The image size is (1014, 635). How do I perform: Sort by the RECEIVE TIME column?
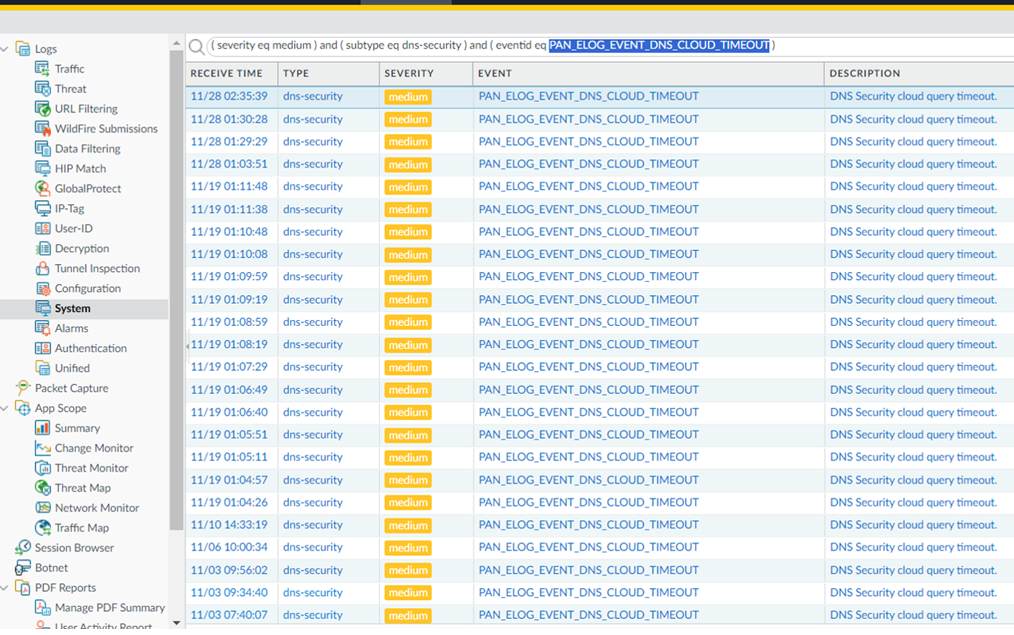[226, 73]
